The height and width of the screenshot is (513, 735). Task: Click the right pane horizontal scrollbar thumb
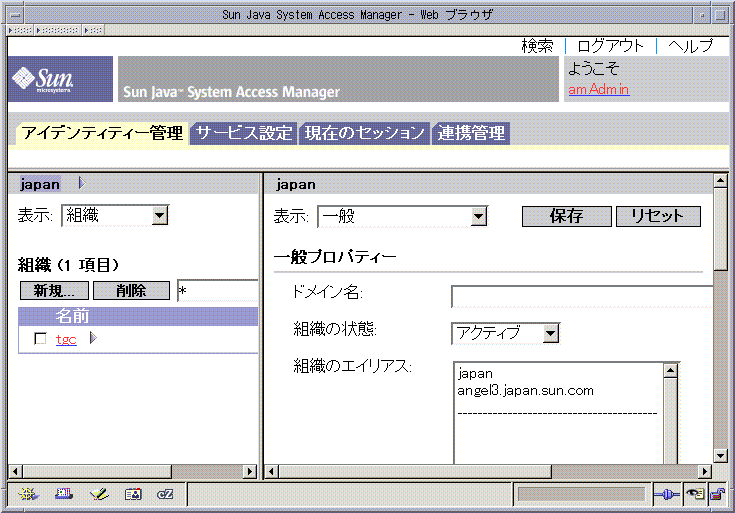415,471
